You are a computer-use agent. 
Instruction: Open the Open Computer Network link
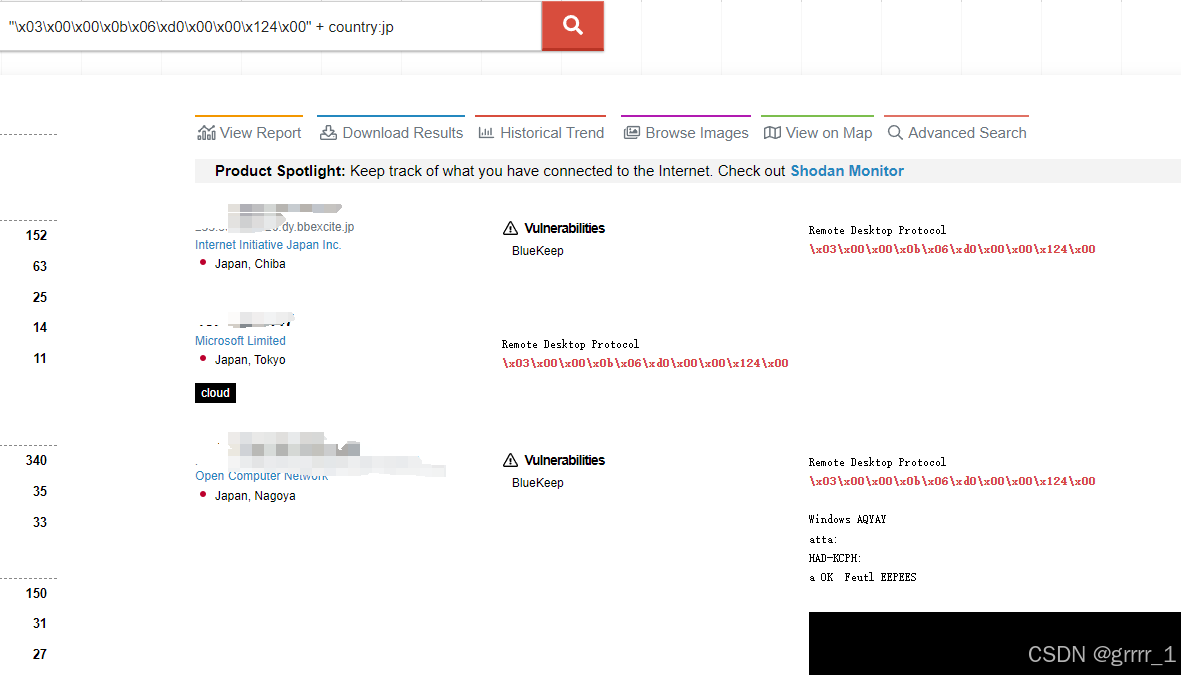coord(261,475)
